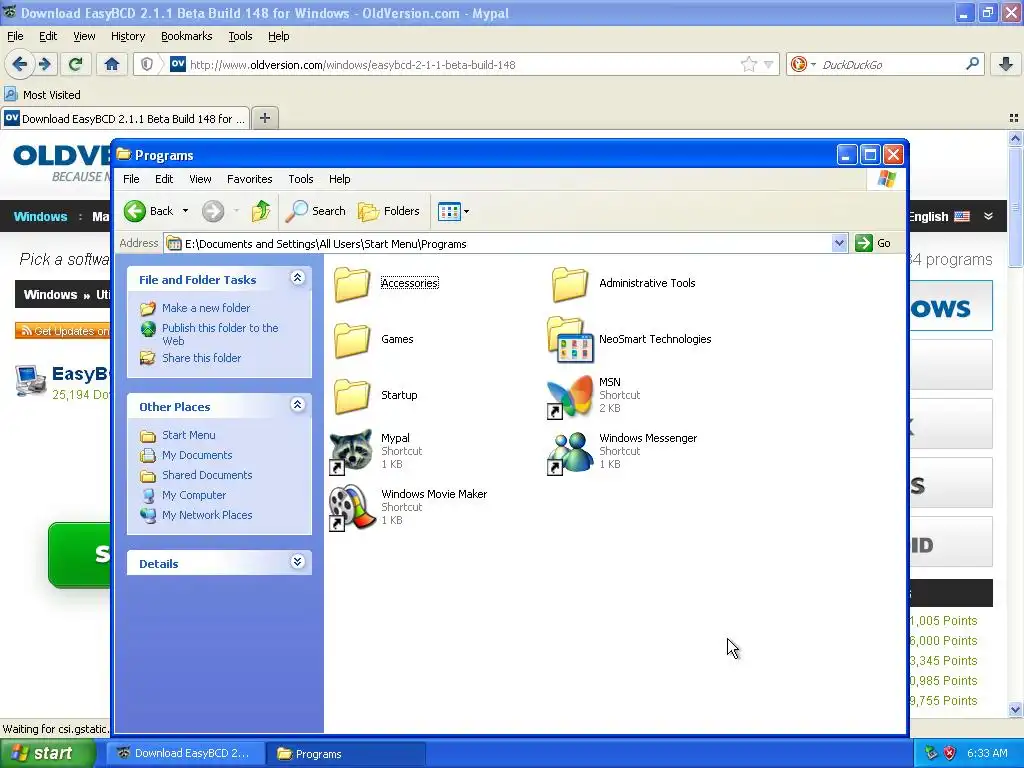Image resolution: width=1024 pixels, height=768 pixels.
Task: Click the Mypal home icon
Action: coord(112,64)
